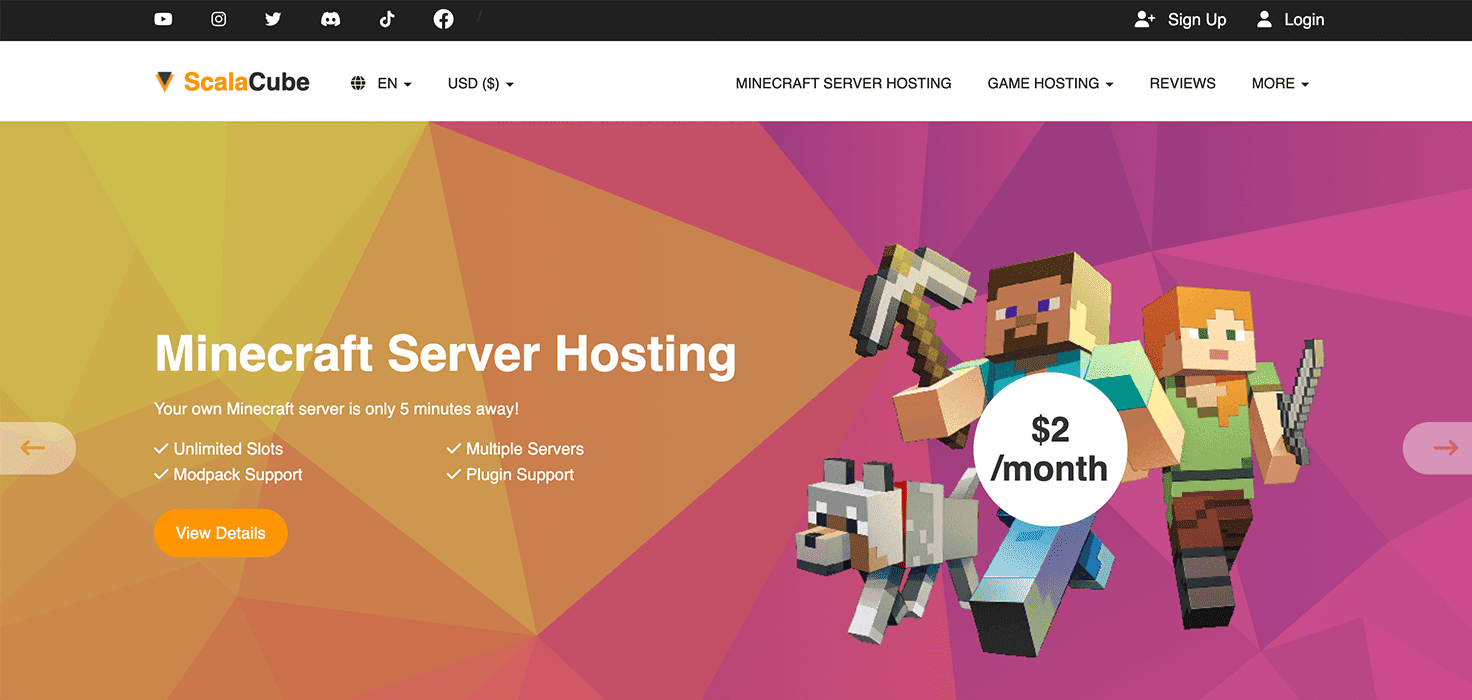Image resolution: width=1472 pixels, height=700 pixels.
Task: Go to the REVIEWS section
Action: coord(1182,83)
